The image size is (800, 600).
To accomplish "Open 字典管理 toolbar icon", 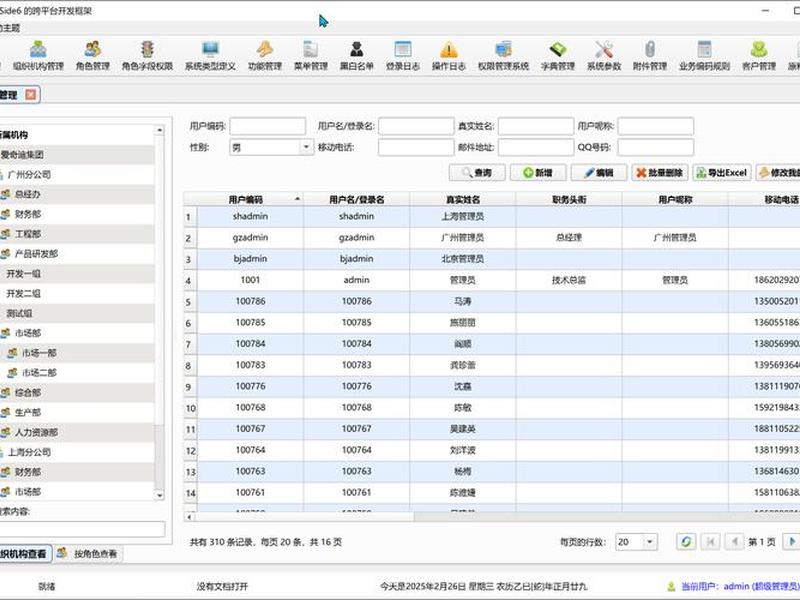I will (558, 56).
